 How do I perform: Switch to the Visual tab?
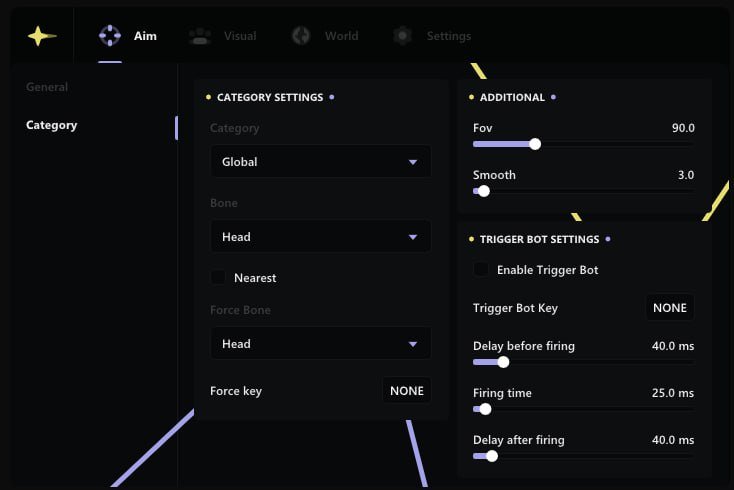click(240, 36)
